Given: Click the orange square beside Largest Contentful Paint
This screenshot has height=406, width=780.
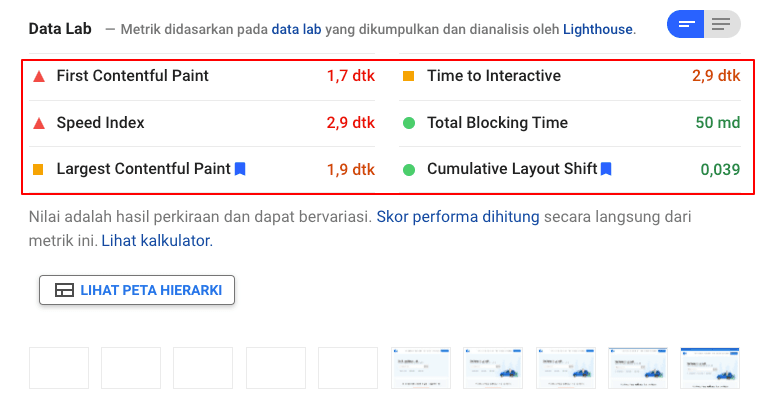Looking at the screenshot, I should pyautogui.click(x=39, y=169).
